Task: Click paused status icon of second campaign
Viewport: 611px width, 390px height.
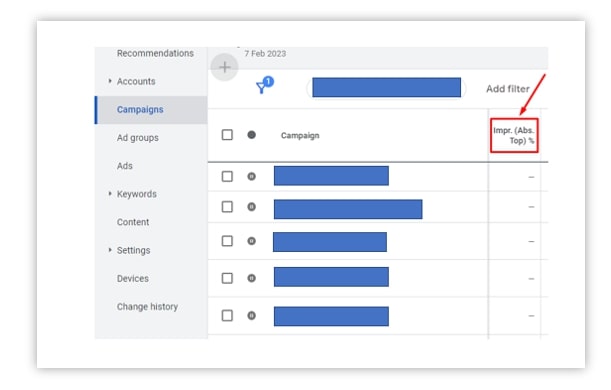Action: (252, 207)
